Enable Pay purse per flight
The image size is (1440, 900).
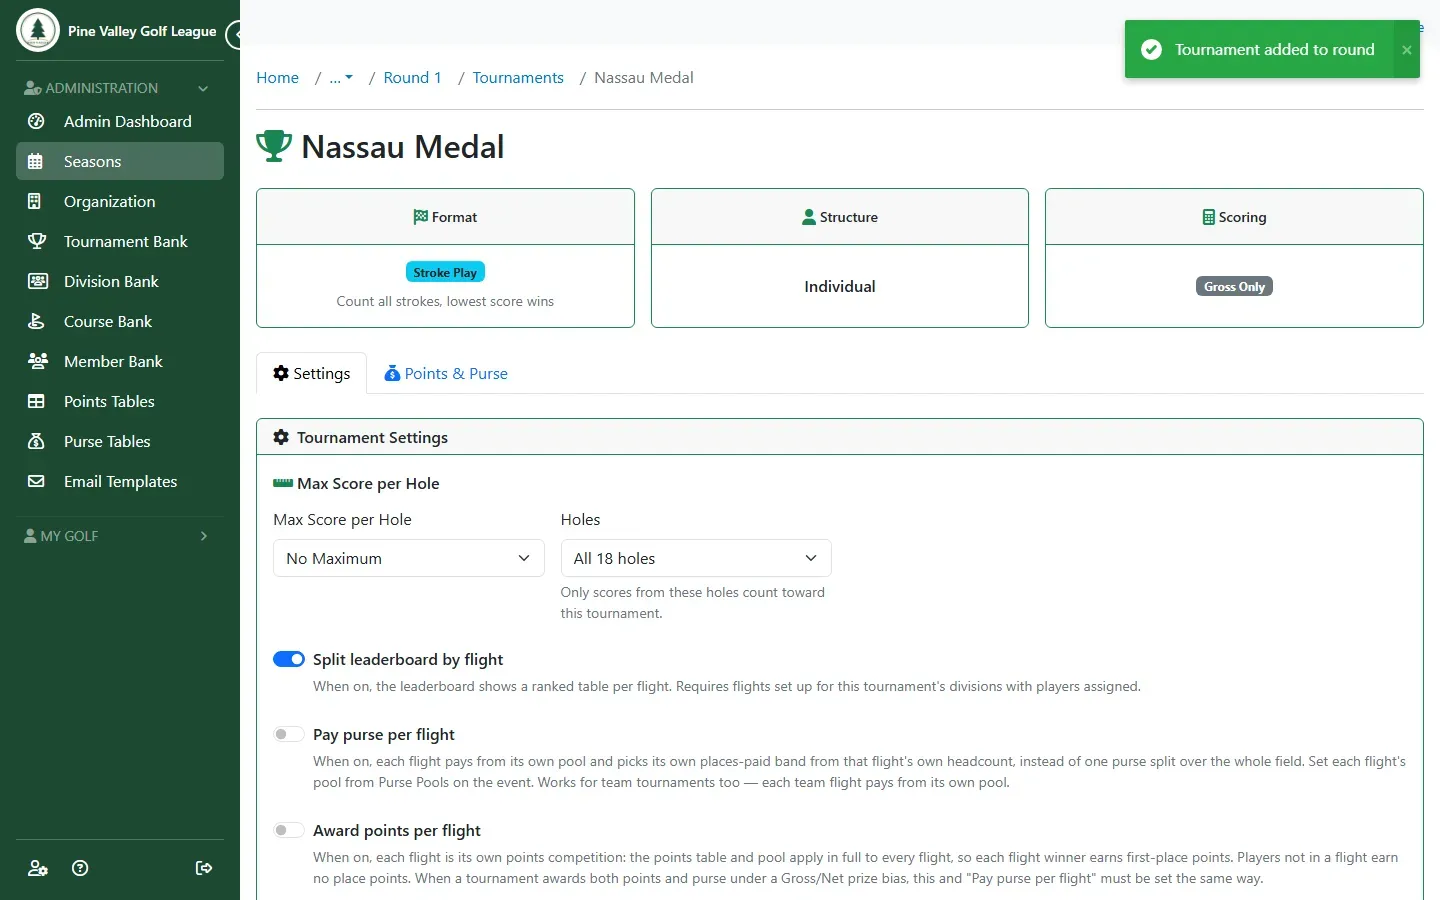pyautogui.click(x=289, y=734)
